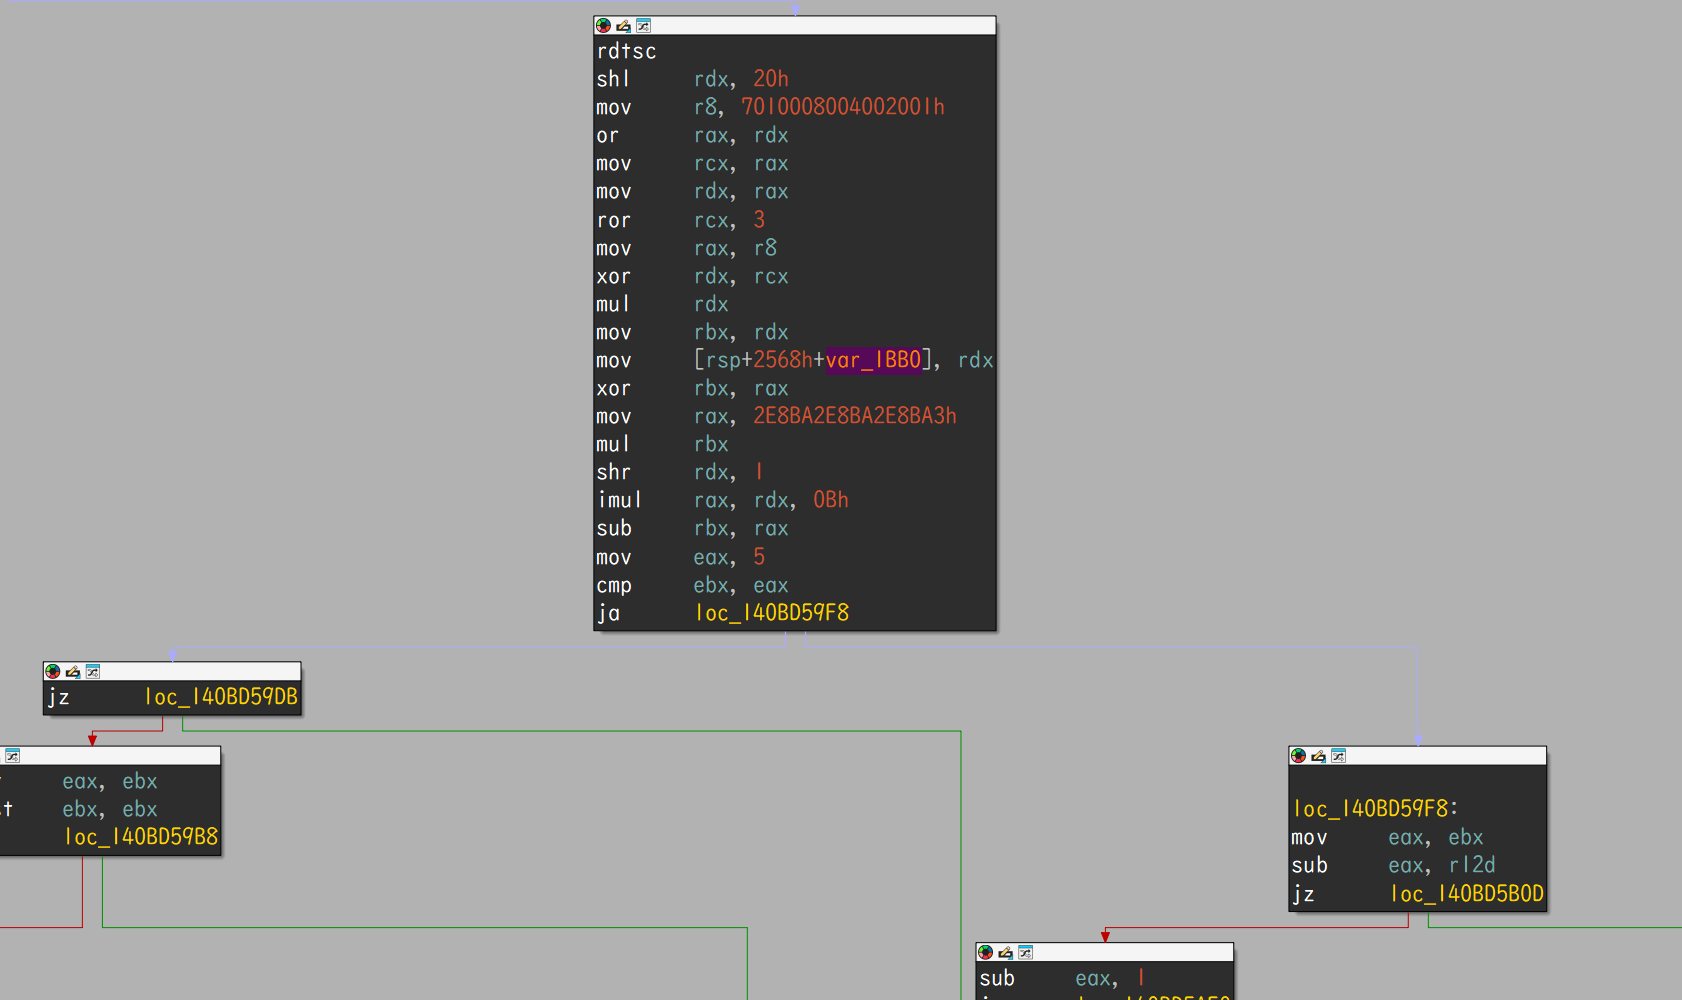Click the 'mov eax, ebx' line
Screen dimensions: 1682x1000
click(1387, 837)
